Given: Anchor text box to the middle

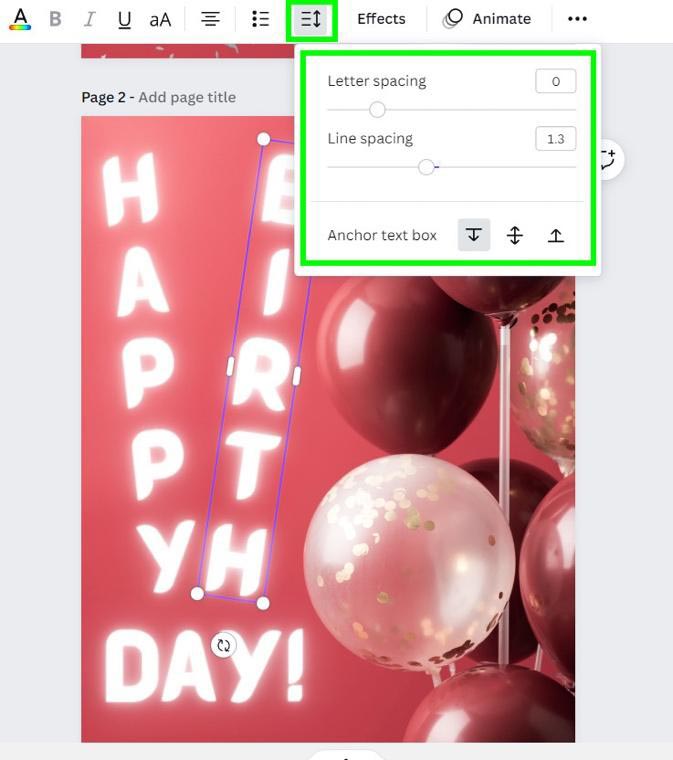Looking at the screenshot, I should 515,235.
